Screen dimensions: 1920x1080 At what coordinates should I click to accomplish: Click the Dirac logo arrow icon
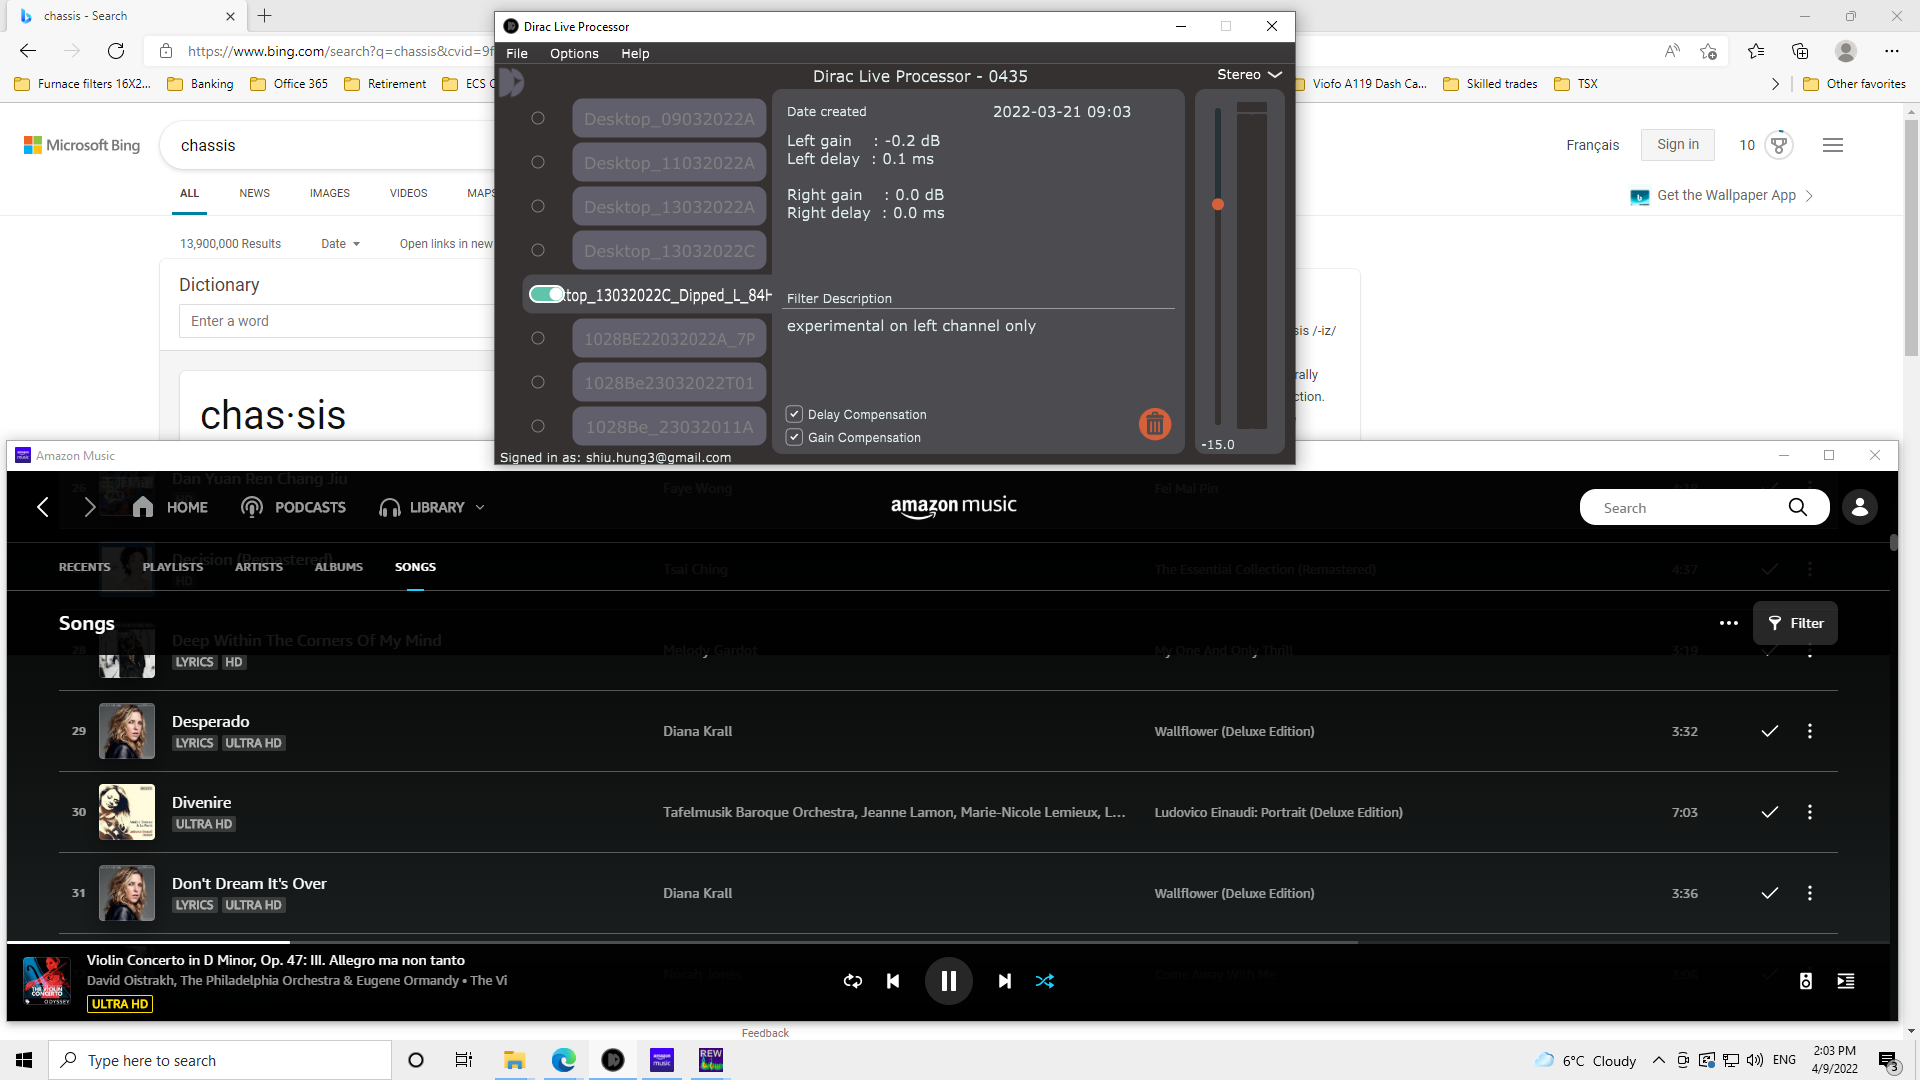tap(512, 82)
